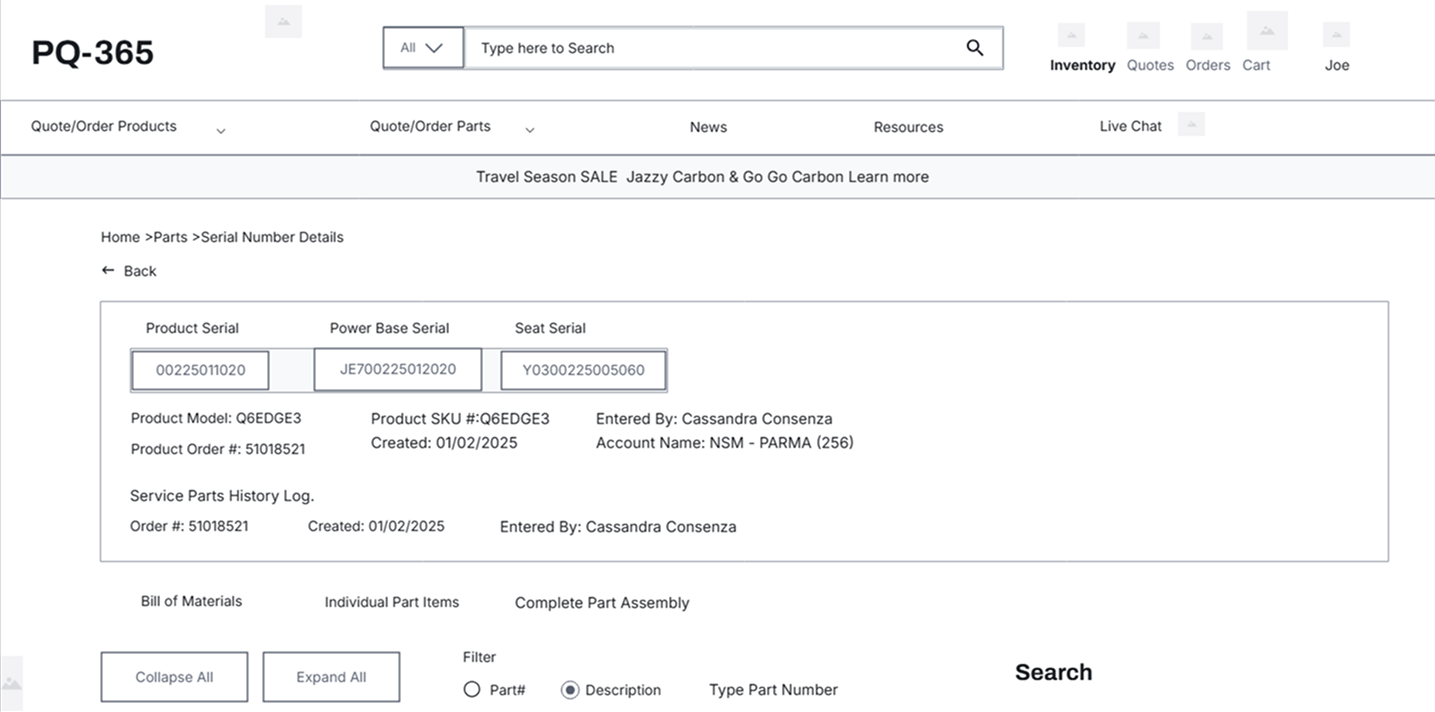Click the Product Order #: 51018521 text
This screenshot has width=1435, height=712.
(x=218, y=449)
